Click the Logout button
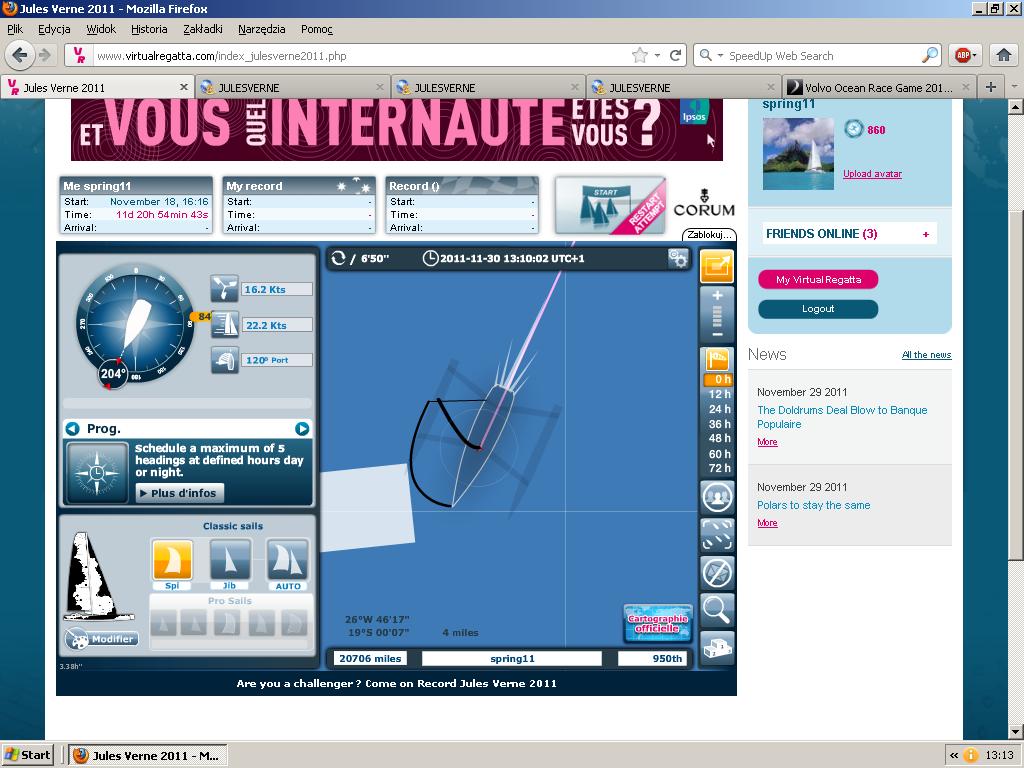The height and width of the screenshot is (768, 1024). pyautogui.click(x=817, y=309)
